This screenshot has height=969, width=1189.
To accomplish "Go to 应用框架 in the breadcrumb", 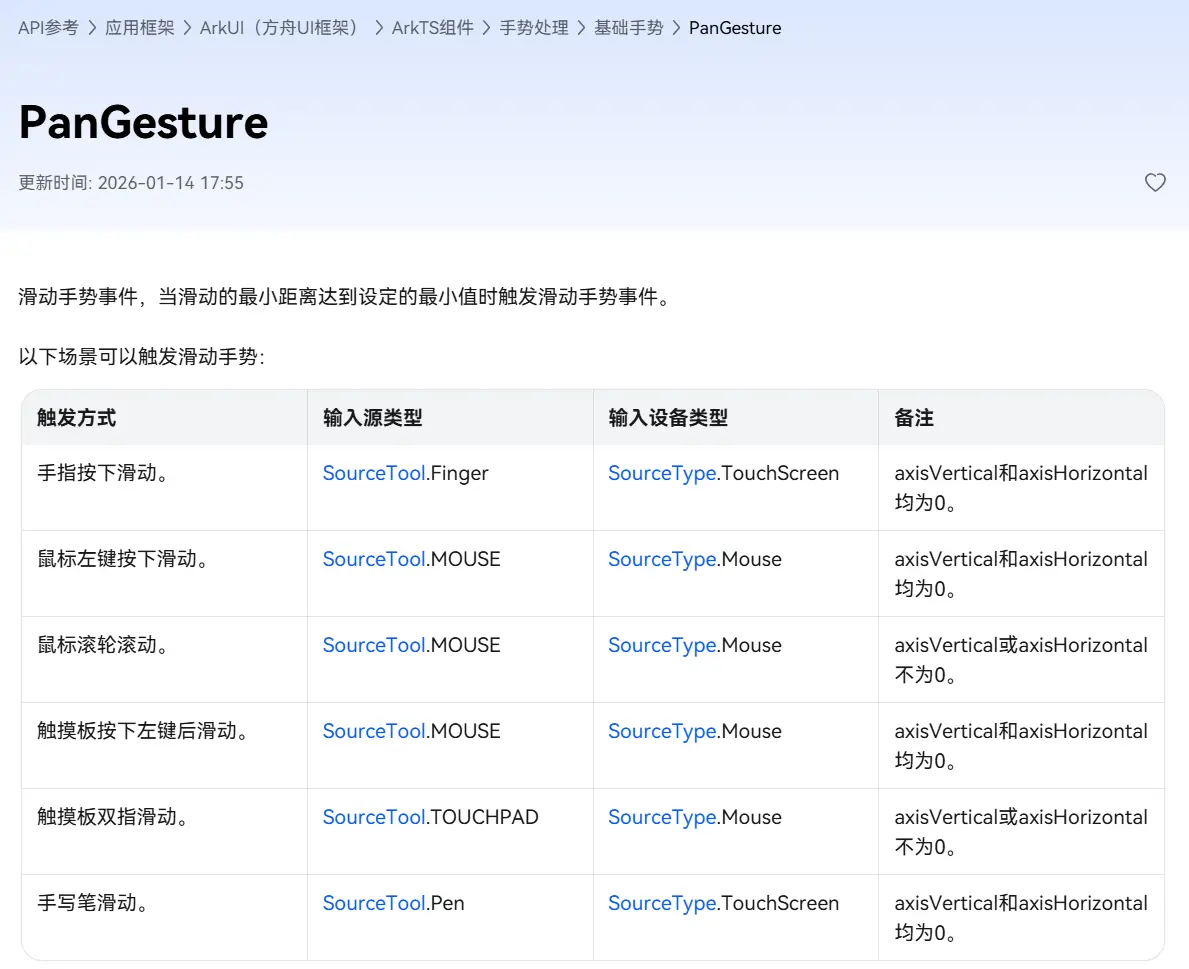I will click(139, 28).
